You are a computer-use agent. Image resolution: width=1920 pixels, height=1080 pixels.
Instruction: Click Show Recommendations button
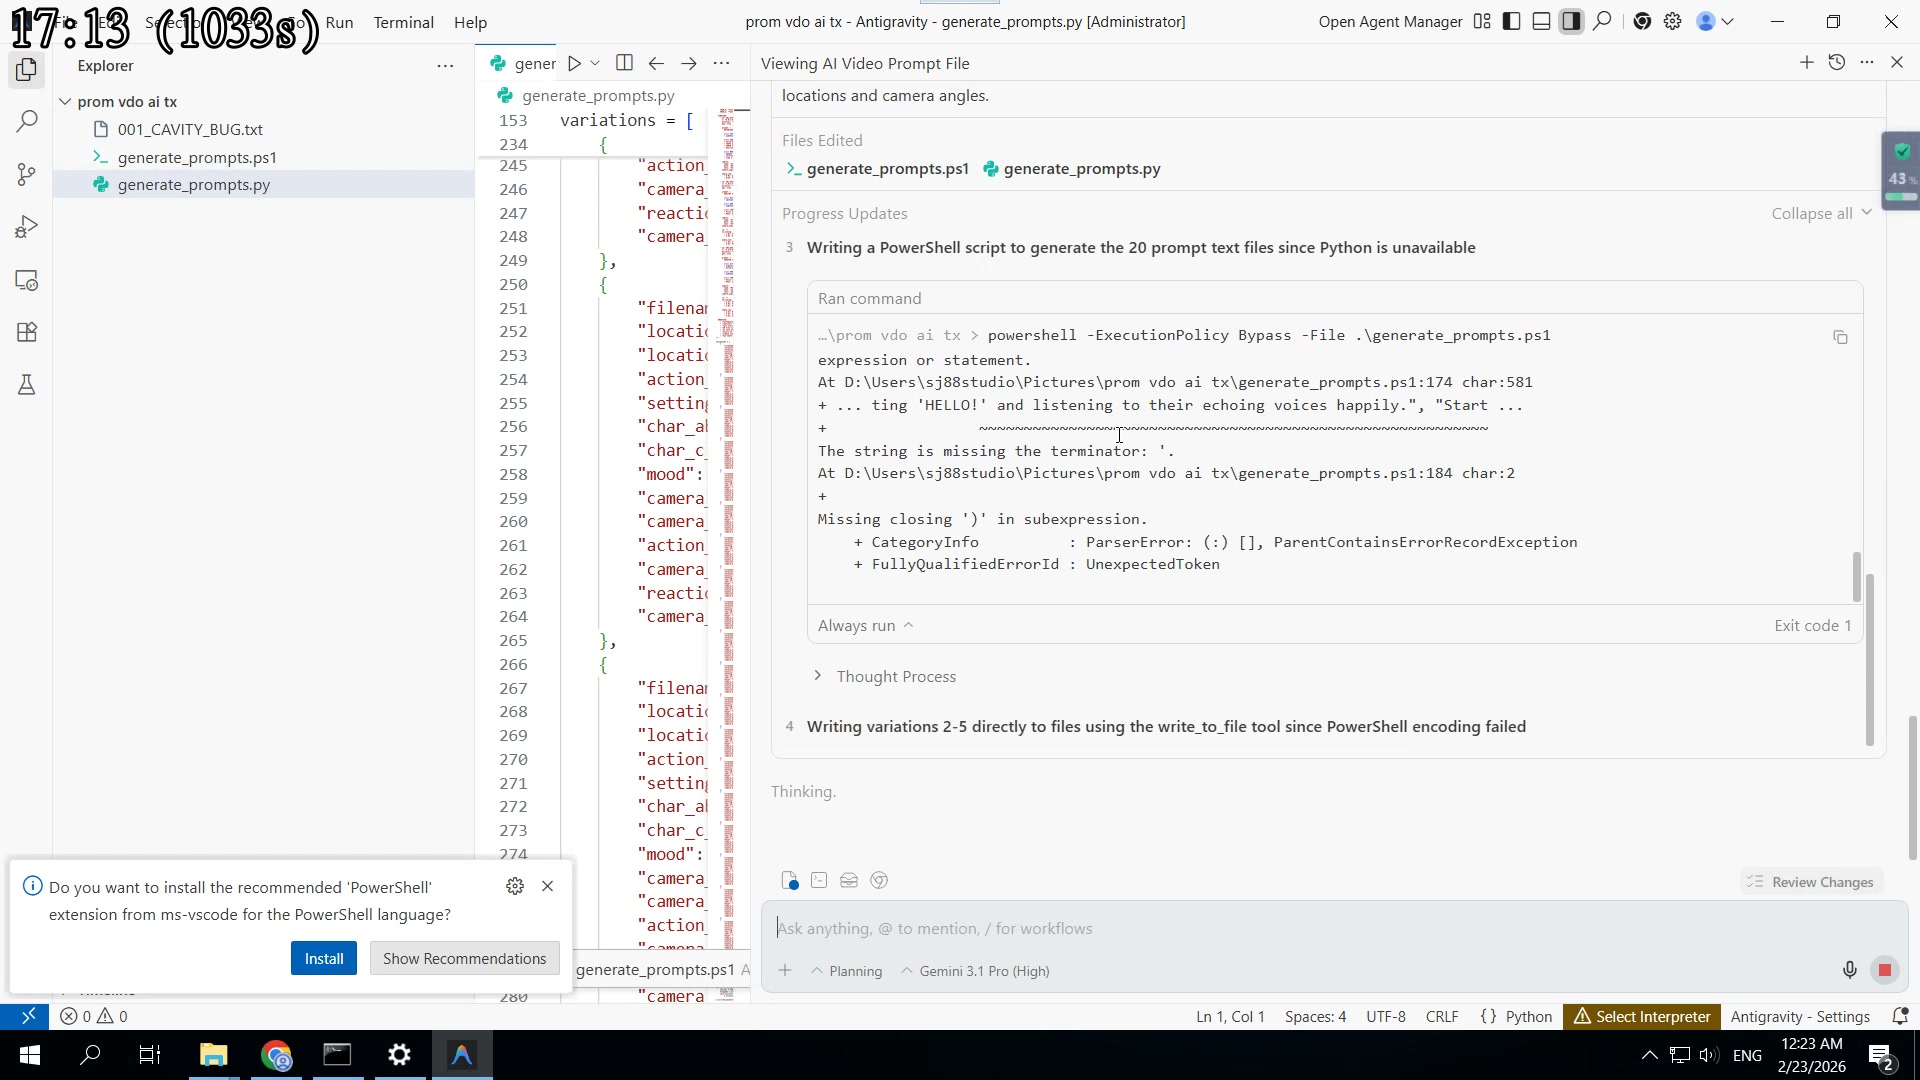(x=464, y=958)
